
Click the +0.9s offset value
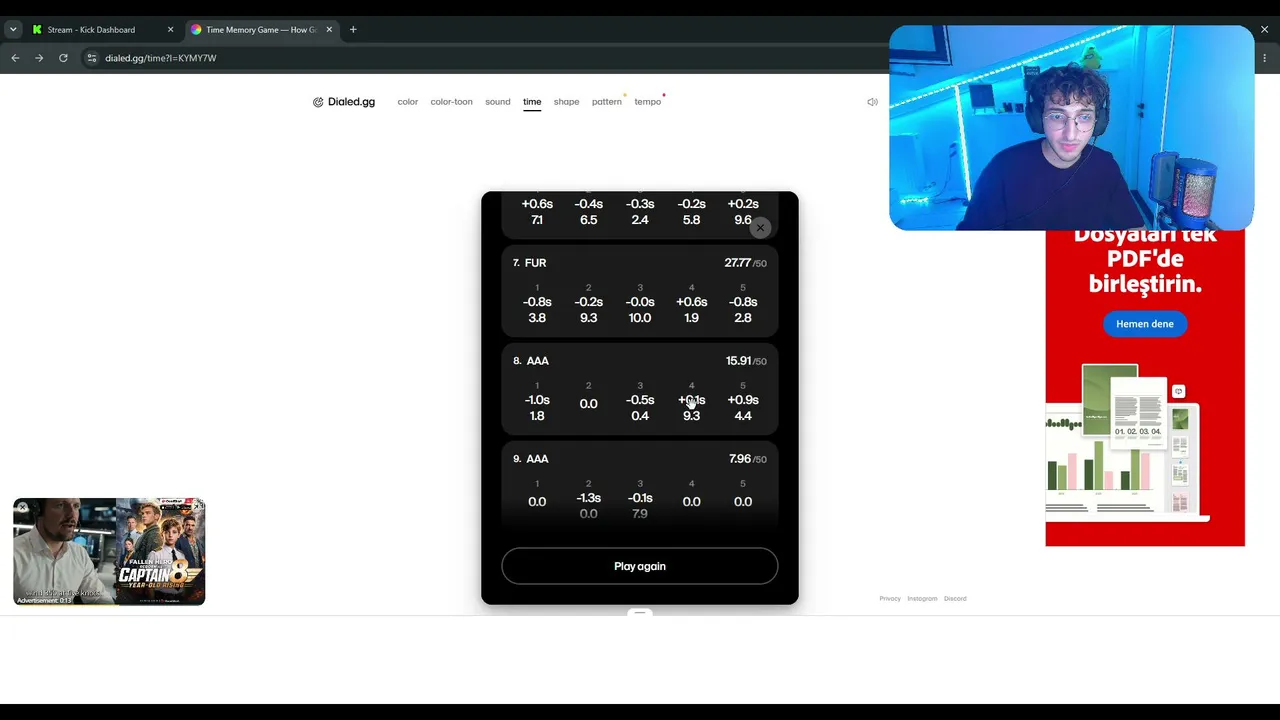(x=743, y=400)
